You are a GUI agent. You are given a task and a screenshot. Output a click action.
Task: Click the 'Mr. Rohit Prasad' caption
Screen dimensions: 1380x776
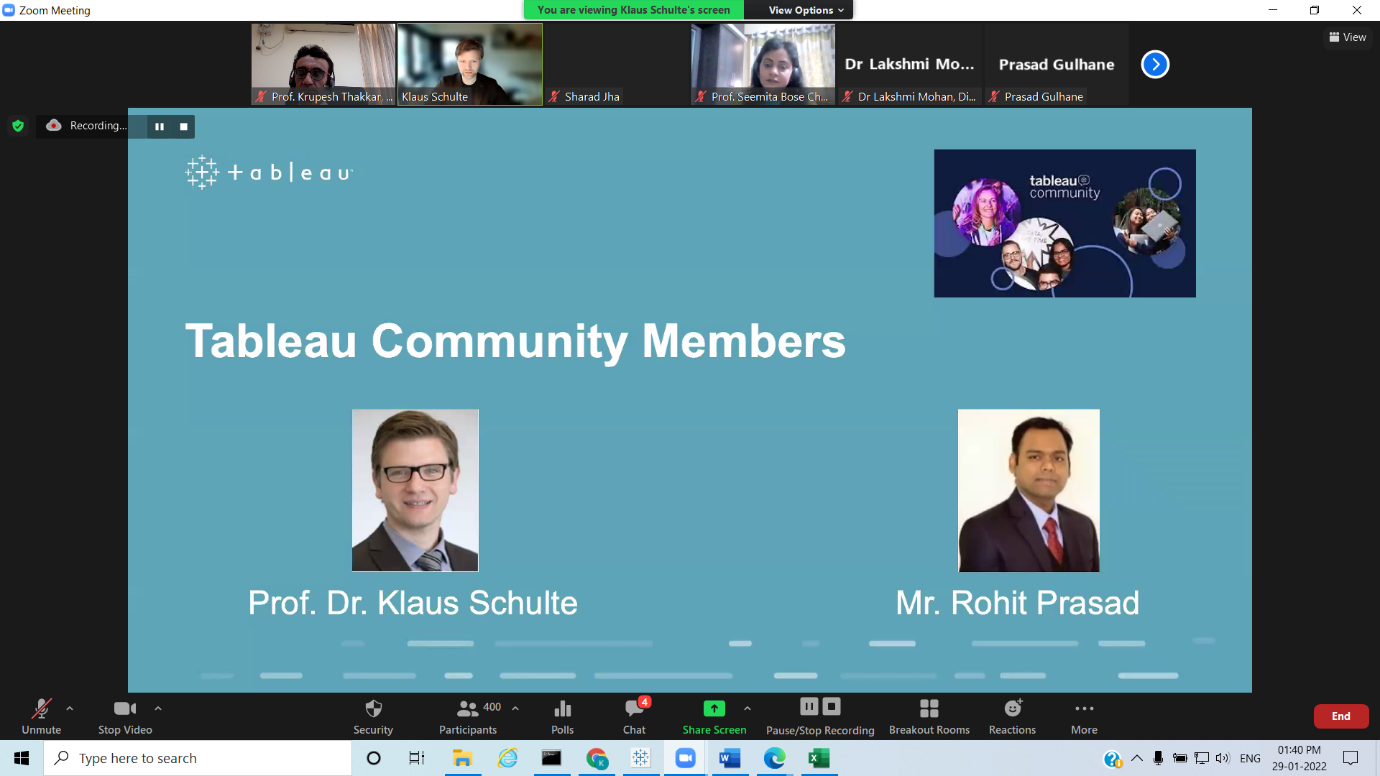pyautogui.click(x=1018, y=603)
